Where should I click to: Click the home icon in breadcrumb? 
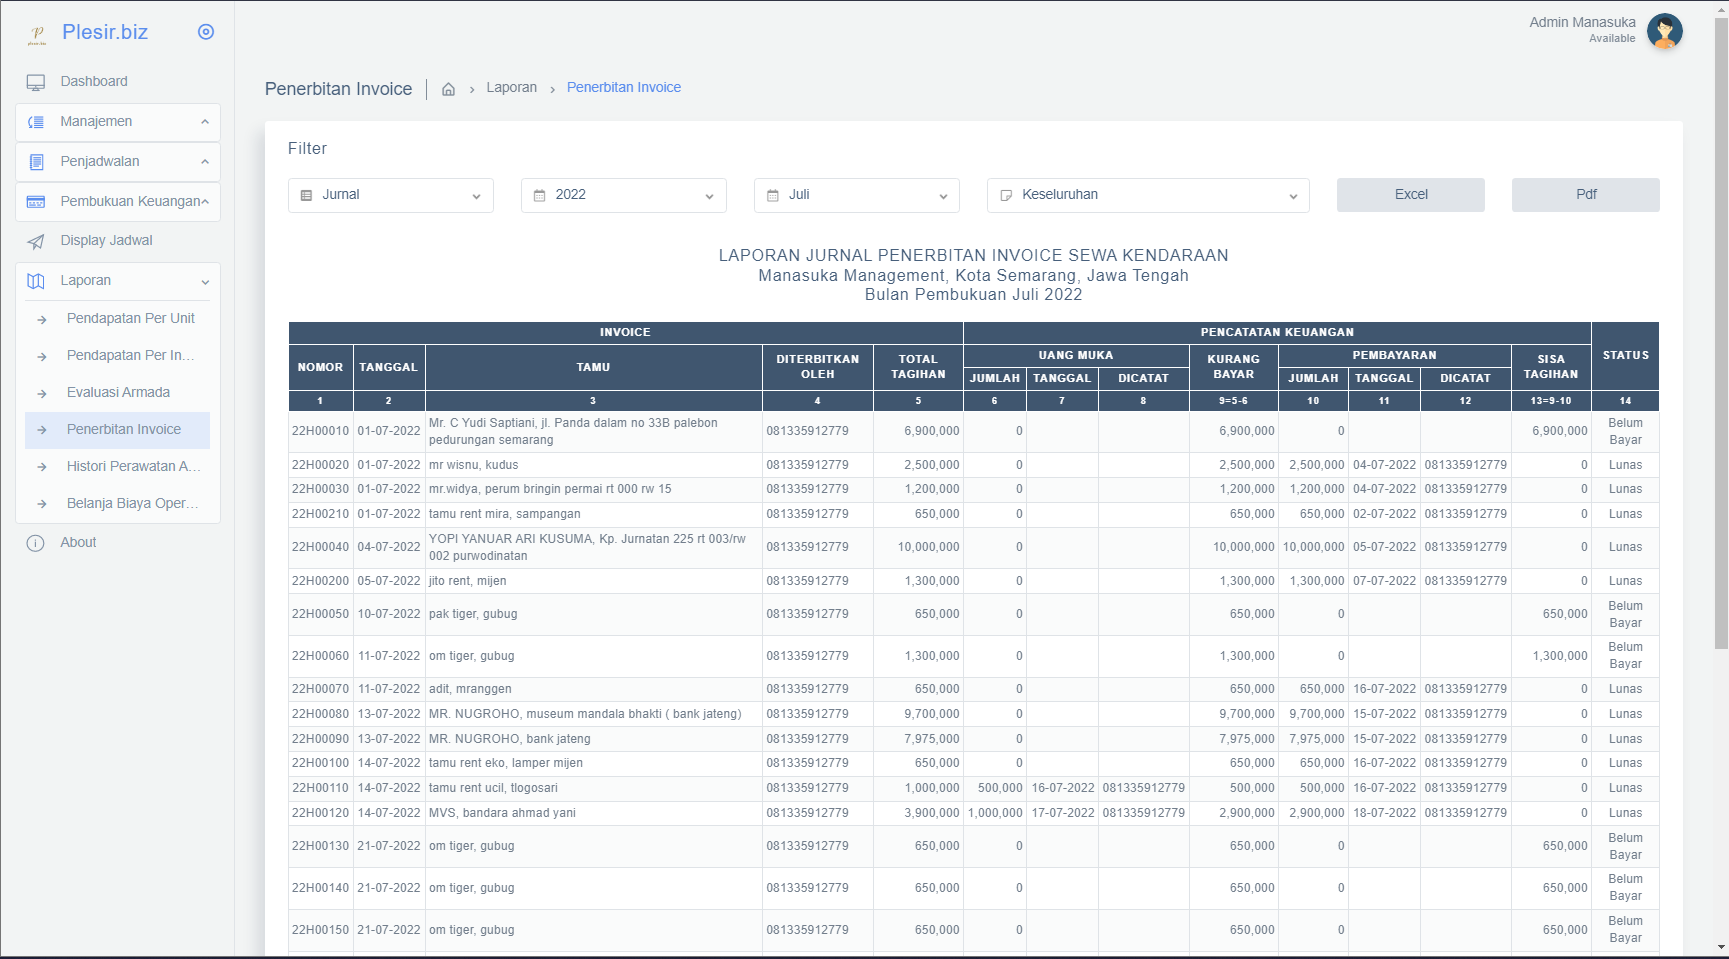(x=448, y=89)
